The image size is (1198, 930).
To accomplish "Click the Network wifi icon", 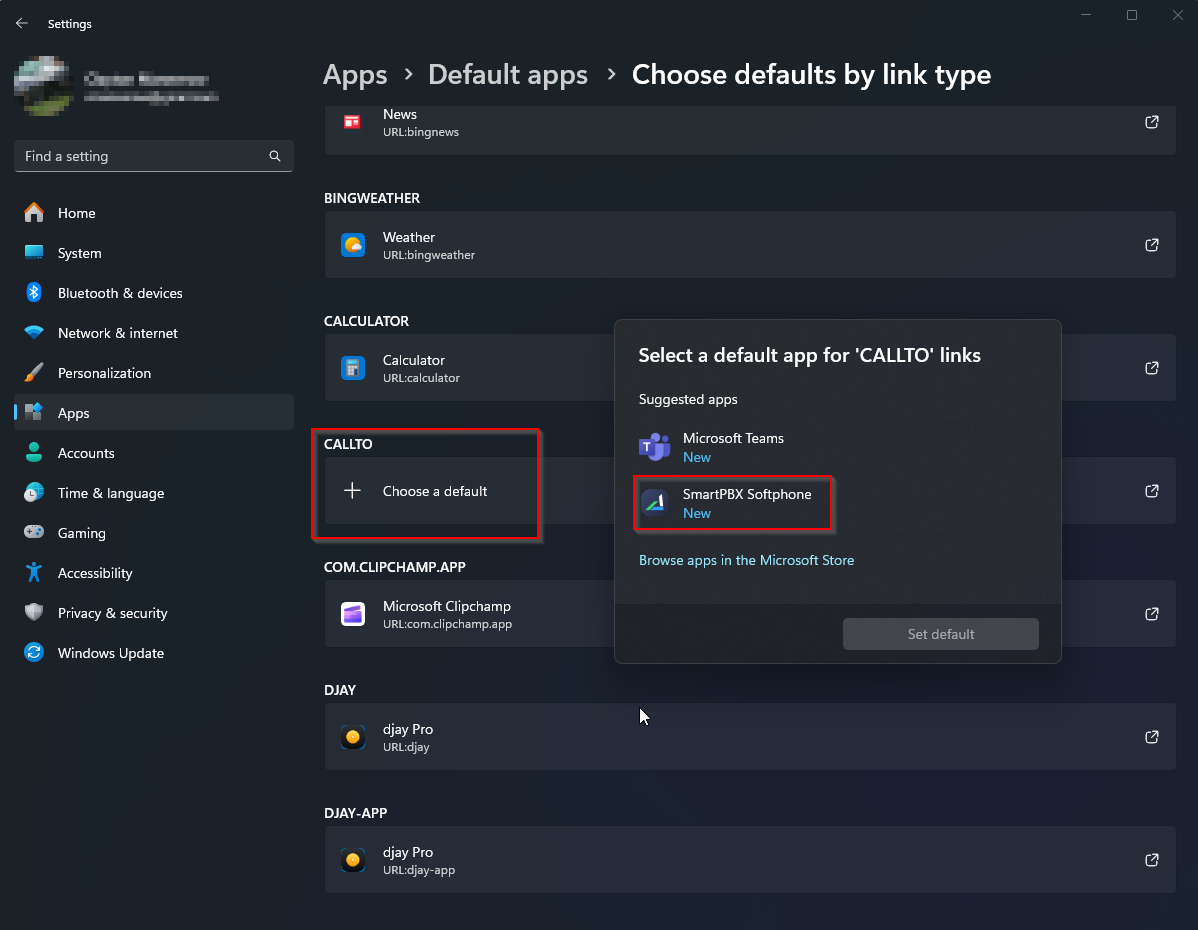I will point(34,332).
